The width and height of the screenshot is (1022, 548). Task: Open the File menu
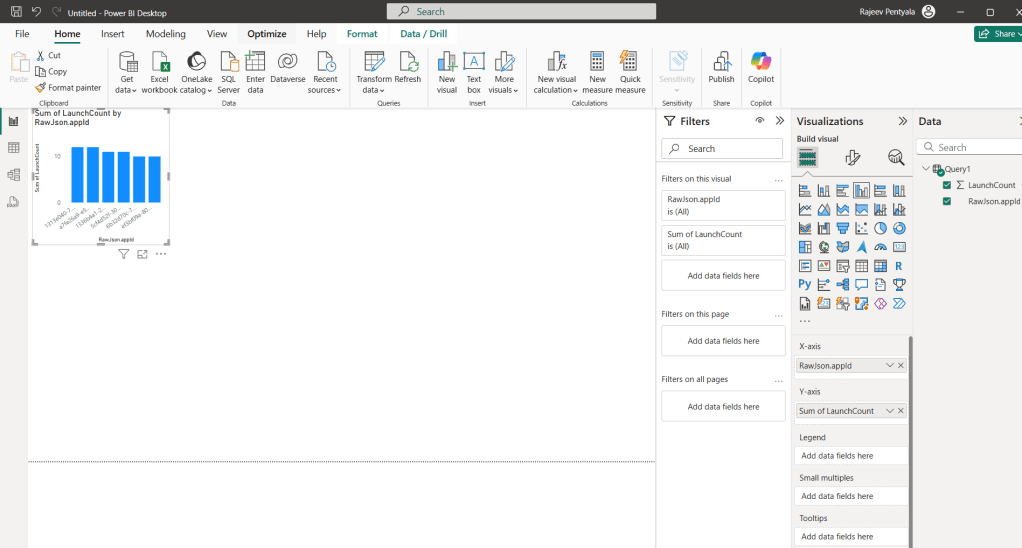22,34
